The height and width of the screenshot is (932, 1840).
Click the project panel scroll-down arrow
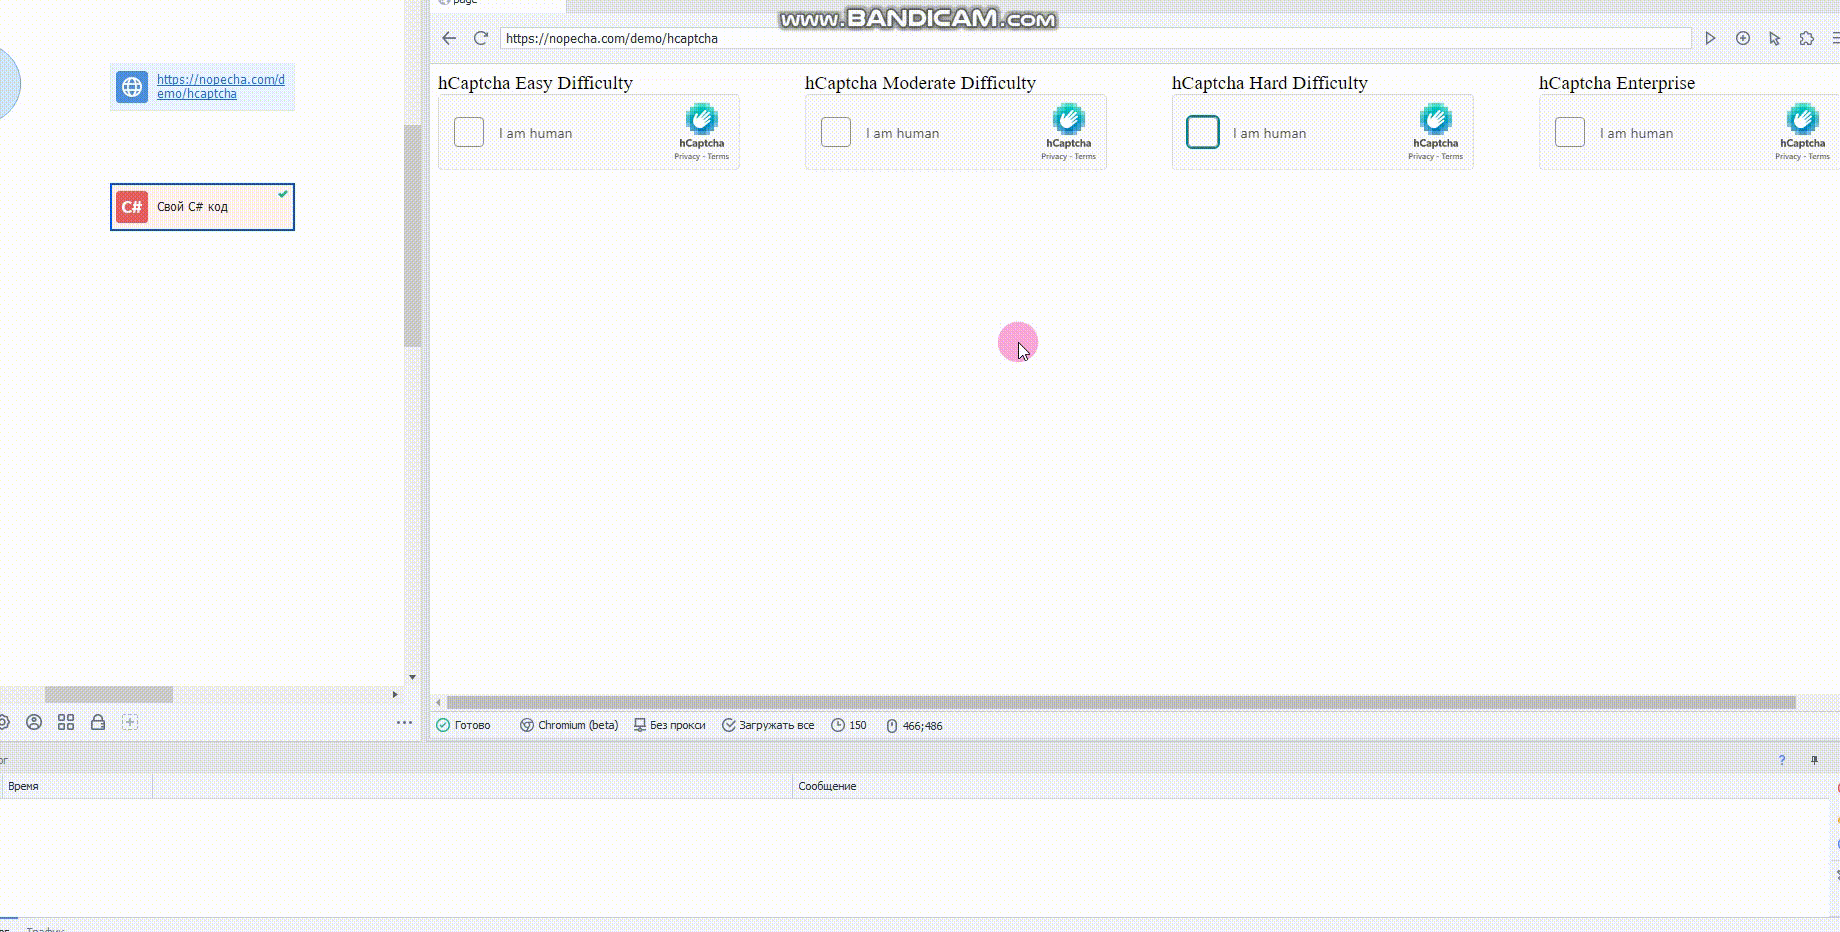(412, 677)
